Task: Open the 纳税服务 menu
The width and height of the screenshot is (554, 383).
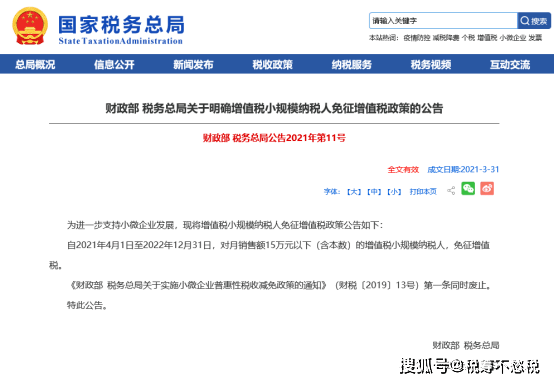Action: click(352, 64)
